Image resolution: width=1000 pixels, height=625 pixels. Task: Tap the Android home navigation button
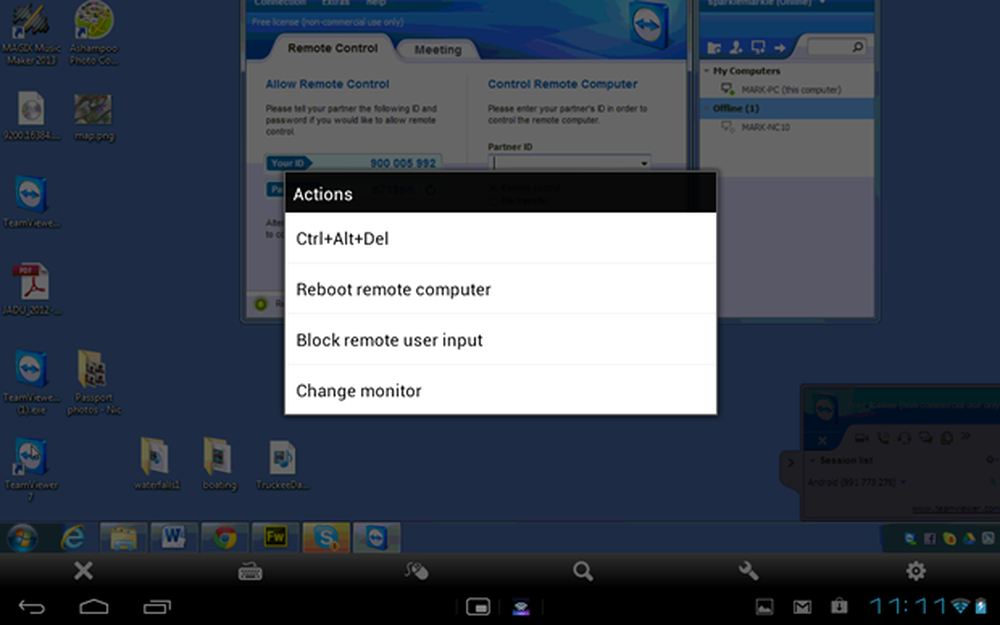coord(94,607)
